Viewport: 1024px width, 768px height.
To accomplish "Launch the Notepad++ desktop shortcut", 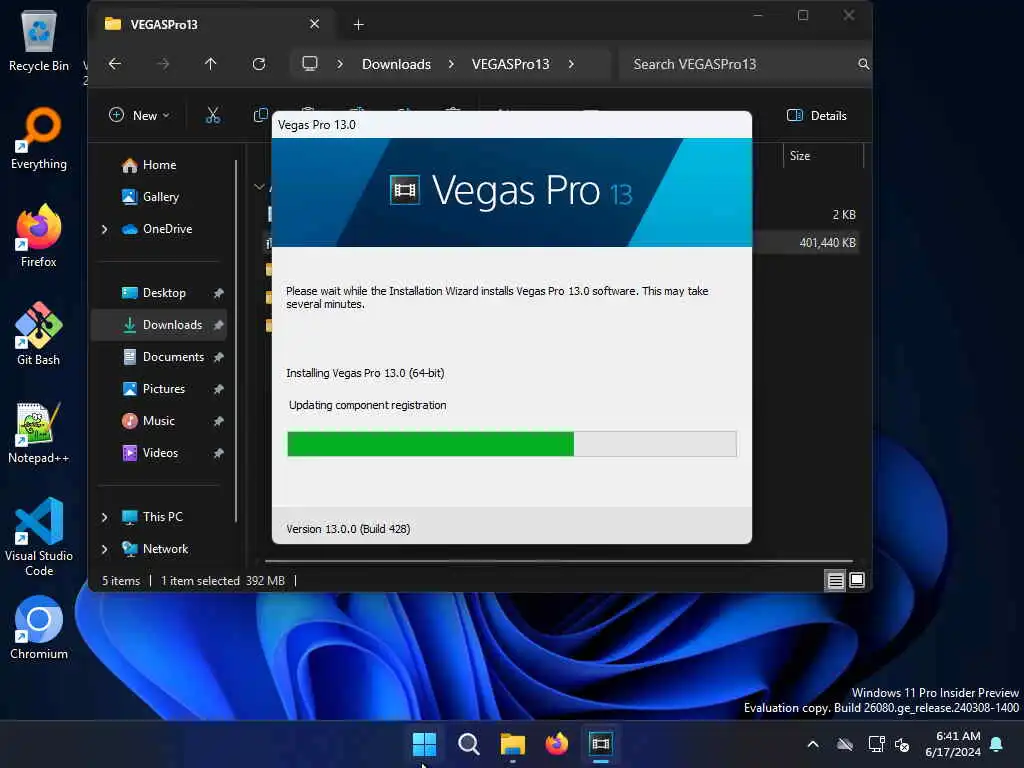I will [x=39, y=432].
